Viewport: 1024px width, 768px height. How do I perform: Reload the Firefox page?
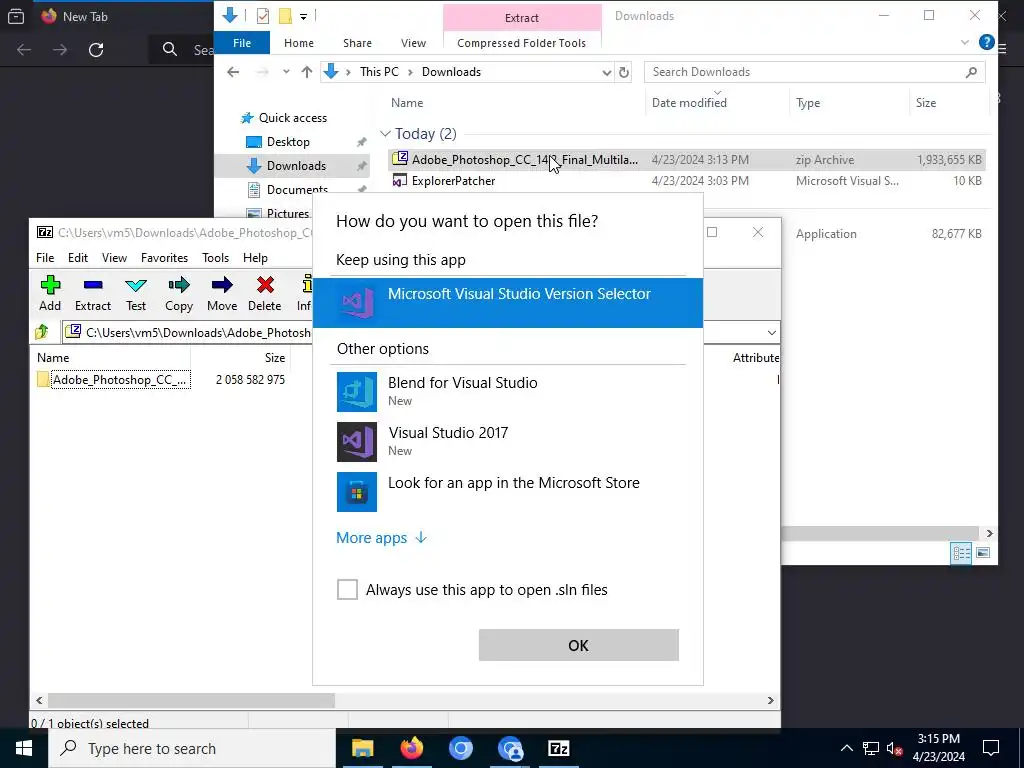coord(96,50)
